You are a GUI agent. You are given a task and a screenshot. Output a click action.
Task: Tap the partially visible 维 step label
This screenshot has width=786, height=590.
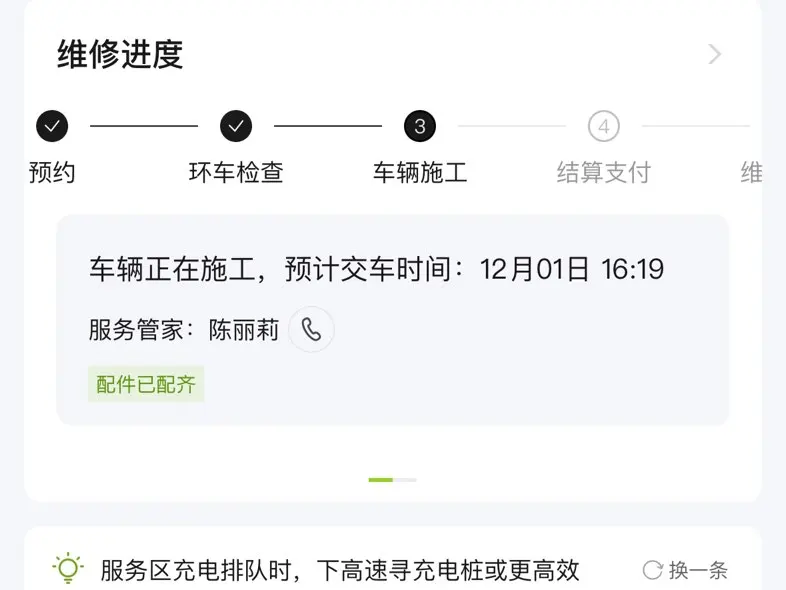click(751, 173)
